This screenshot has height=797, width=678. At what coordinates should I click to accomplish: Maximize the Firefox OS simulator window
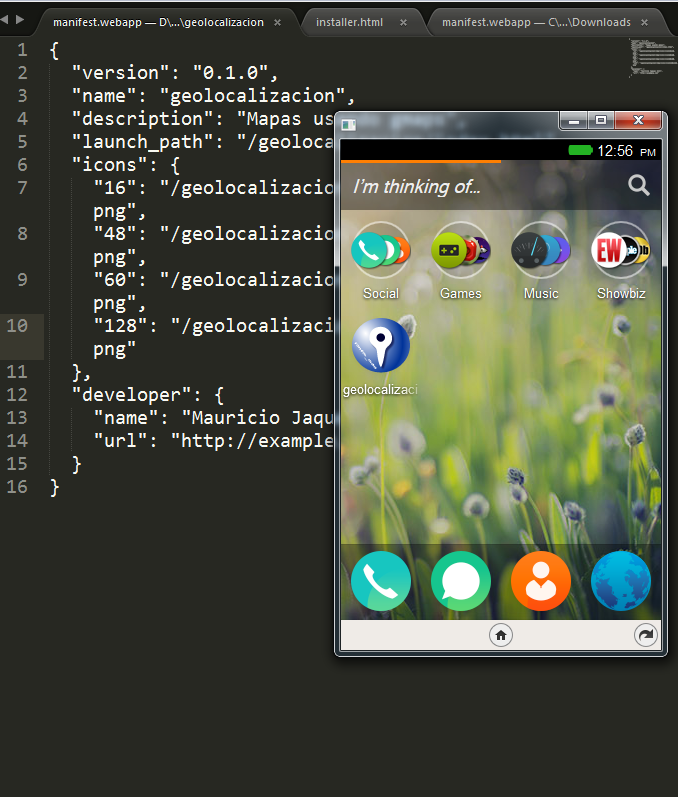601,121
